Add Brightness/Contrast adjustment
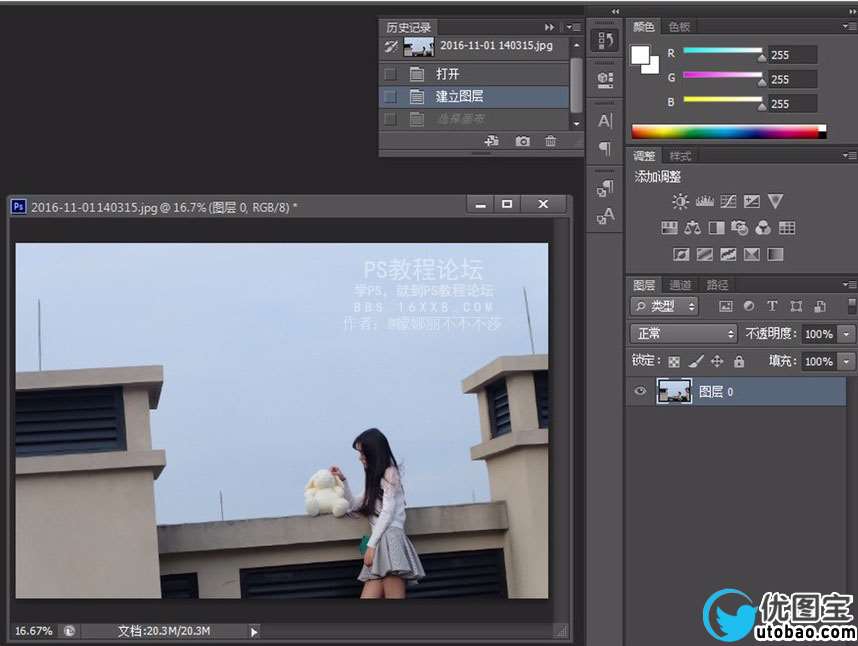This screenshot has height=646, width=858. pos(680,202)
